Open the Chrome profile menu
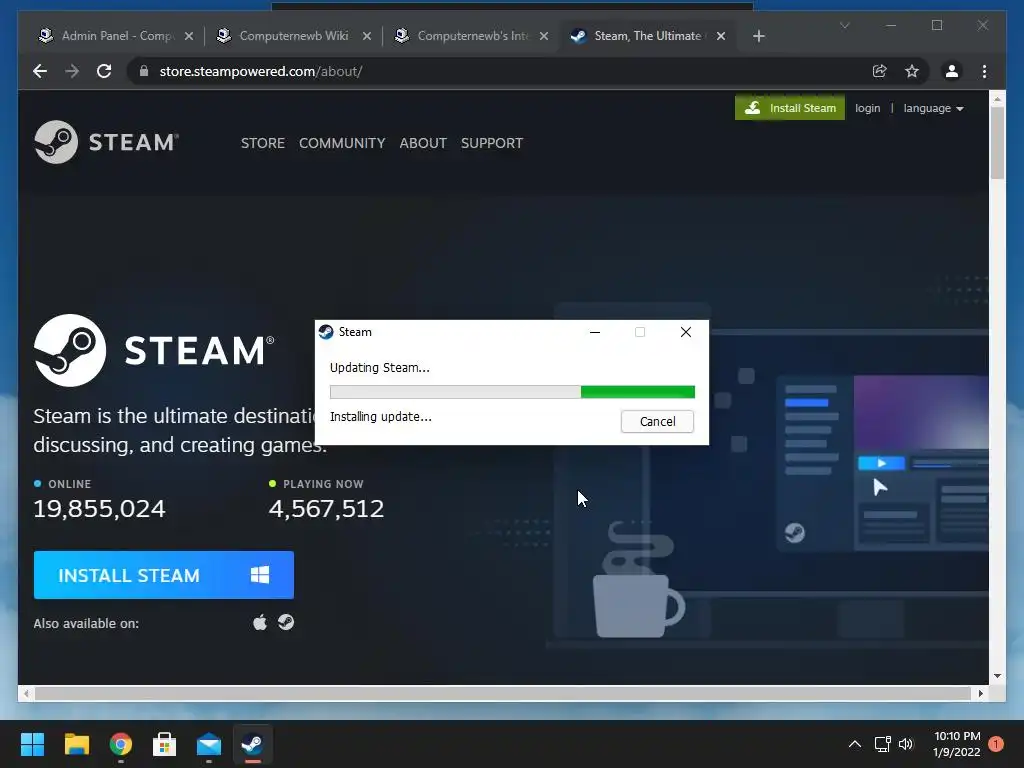 (x=952, y=71)
